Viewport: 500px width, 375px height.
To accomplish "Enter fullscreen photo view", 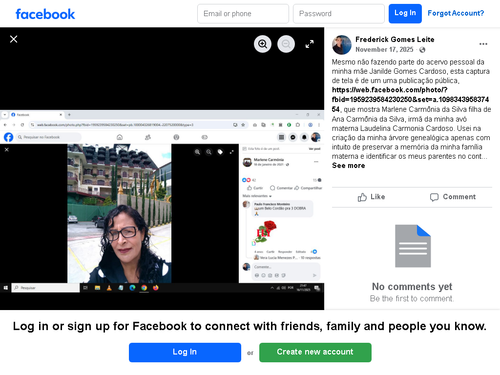I will tap(310, 44).
